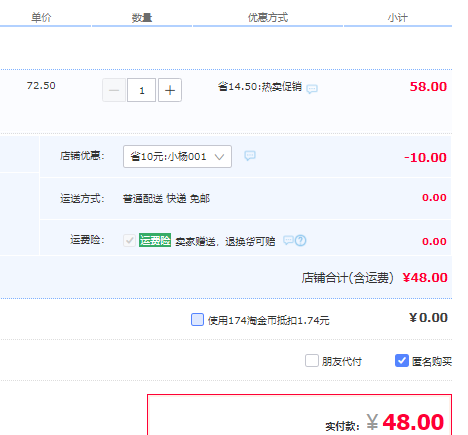Open the 省10元:小杨001 store discount dropdown
The image size is (468, 435).
click(x=177, y=156)
